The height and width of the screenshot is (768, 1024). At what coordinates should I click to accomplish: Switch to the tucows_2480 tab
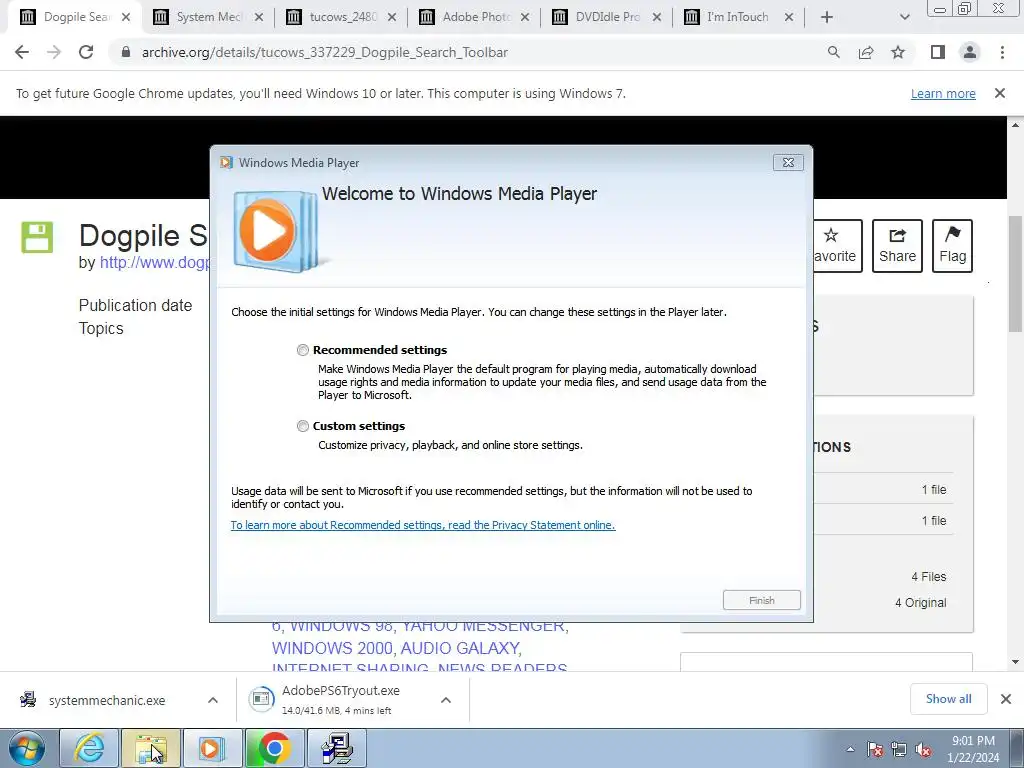pos(340,17)
